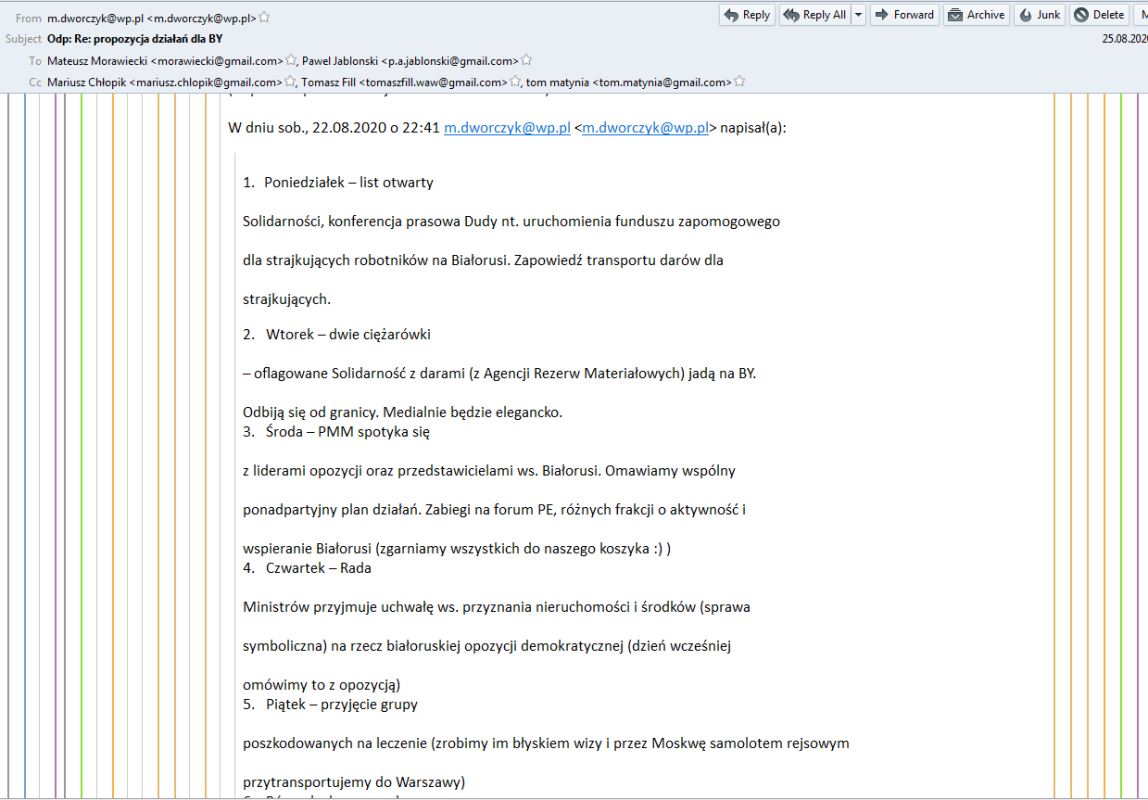Screen dimensions: 1148x800
Task: Click star beside tom matynia address
Action: tap(740, 82)
